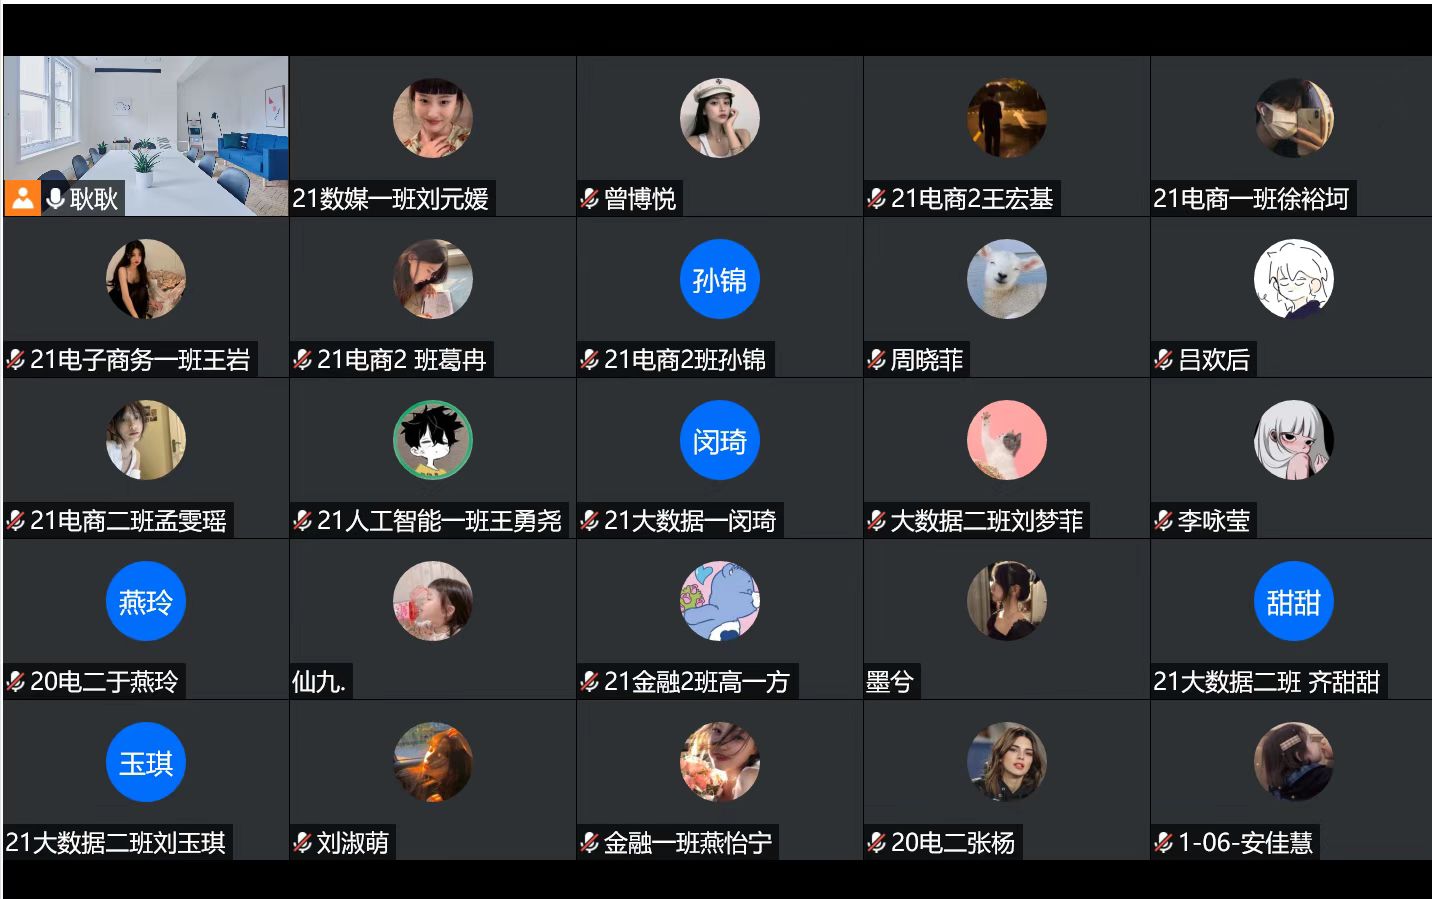Click muted mic icon beside 李咏莹

(1164, 521)
